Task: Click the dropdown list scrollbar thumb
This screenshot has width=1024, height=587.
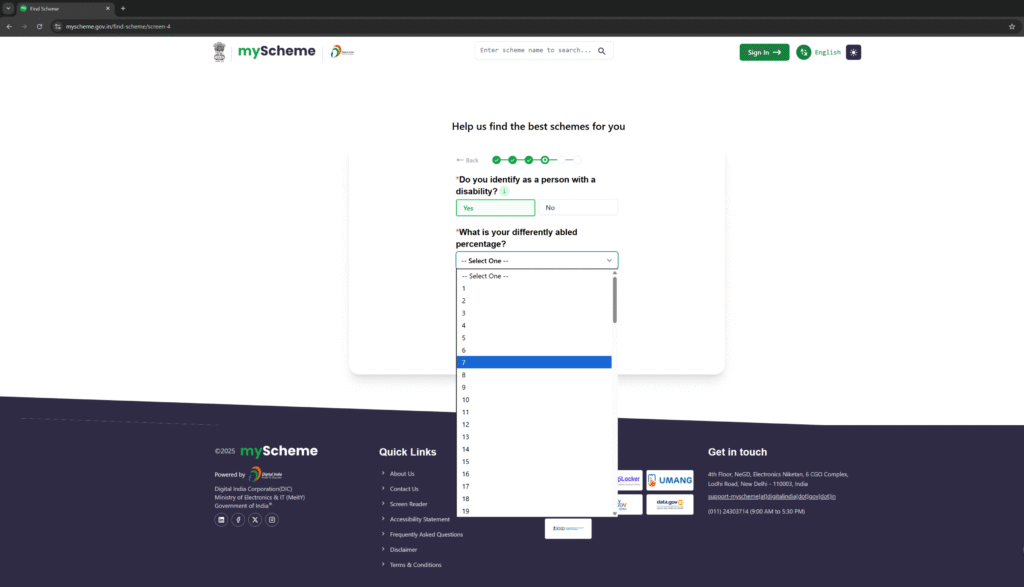Action: (x=614, y=300)
